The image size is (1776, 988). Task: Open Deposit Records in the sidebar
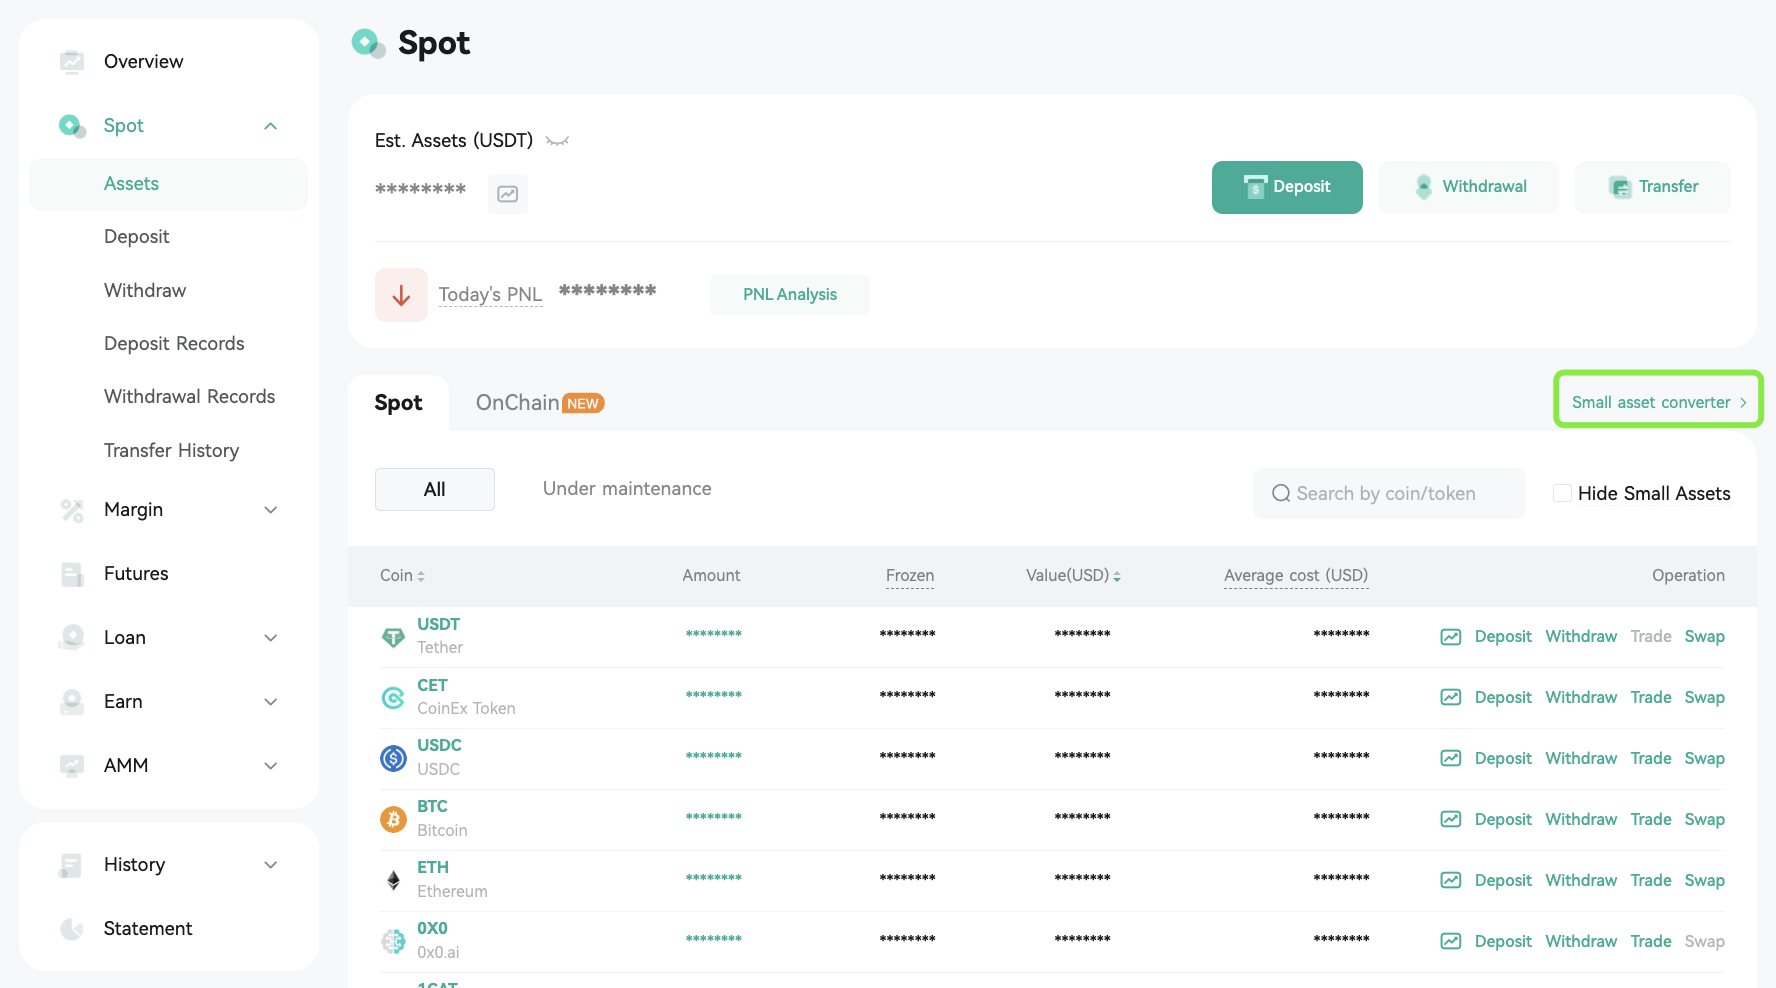point(174,344)
